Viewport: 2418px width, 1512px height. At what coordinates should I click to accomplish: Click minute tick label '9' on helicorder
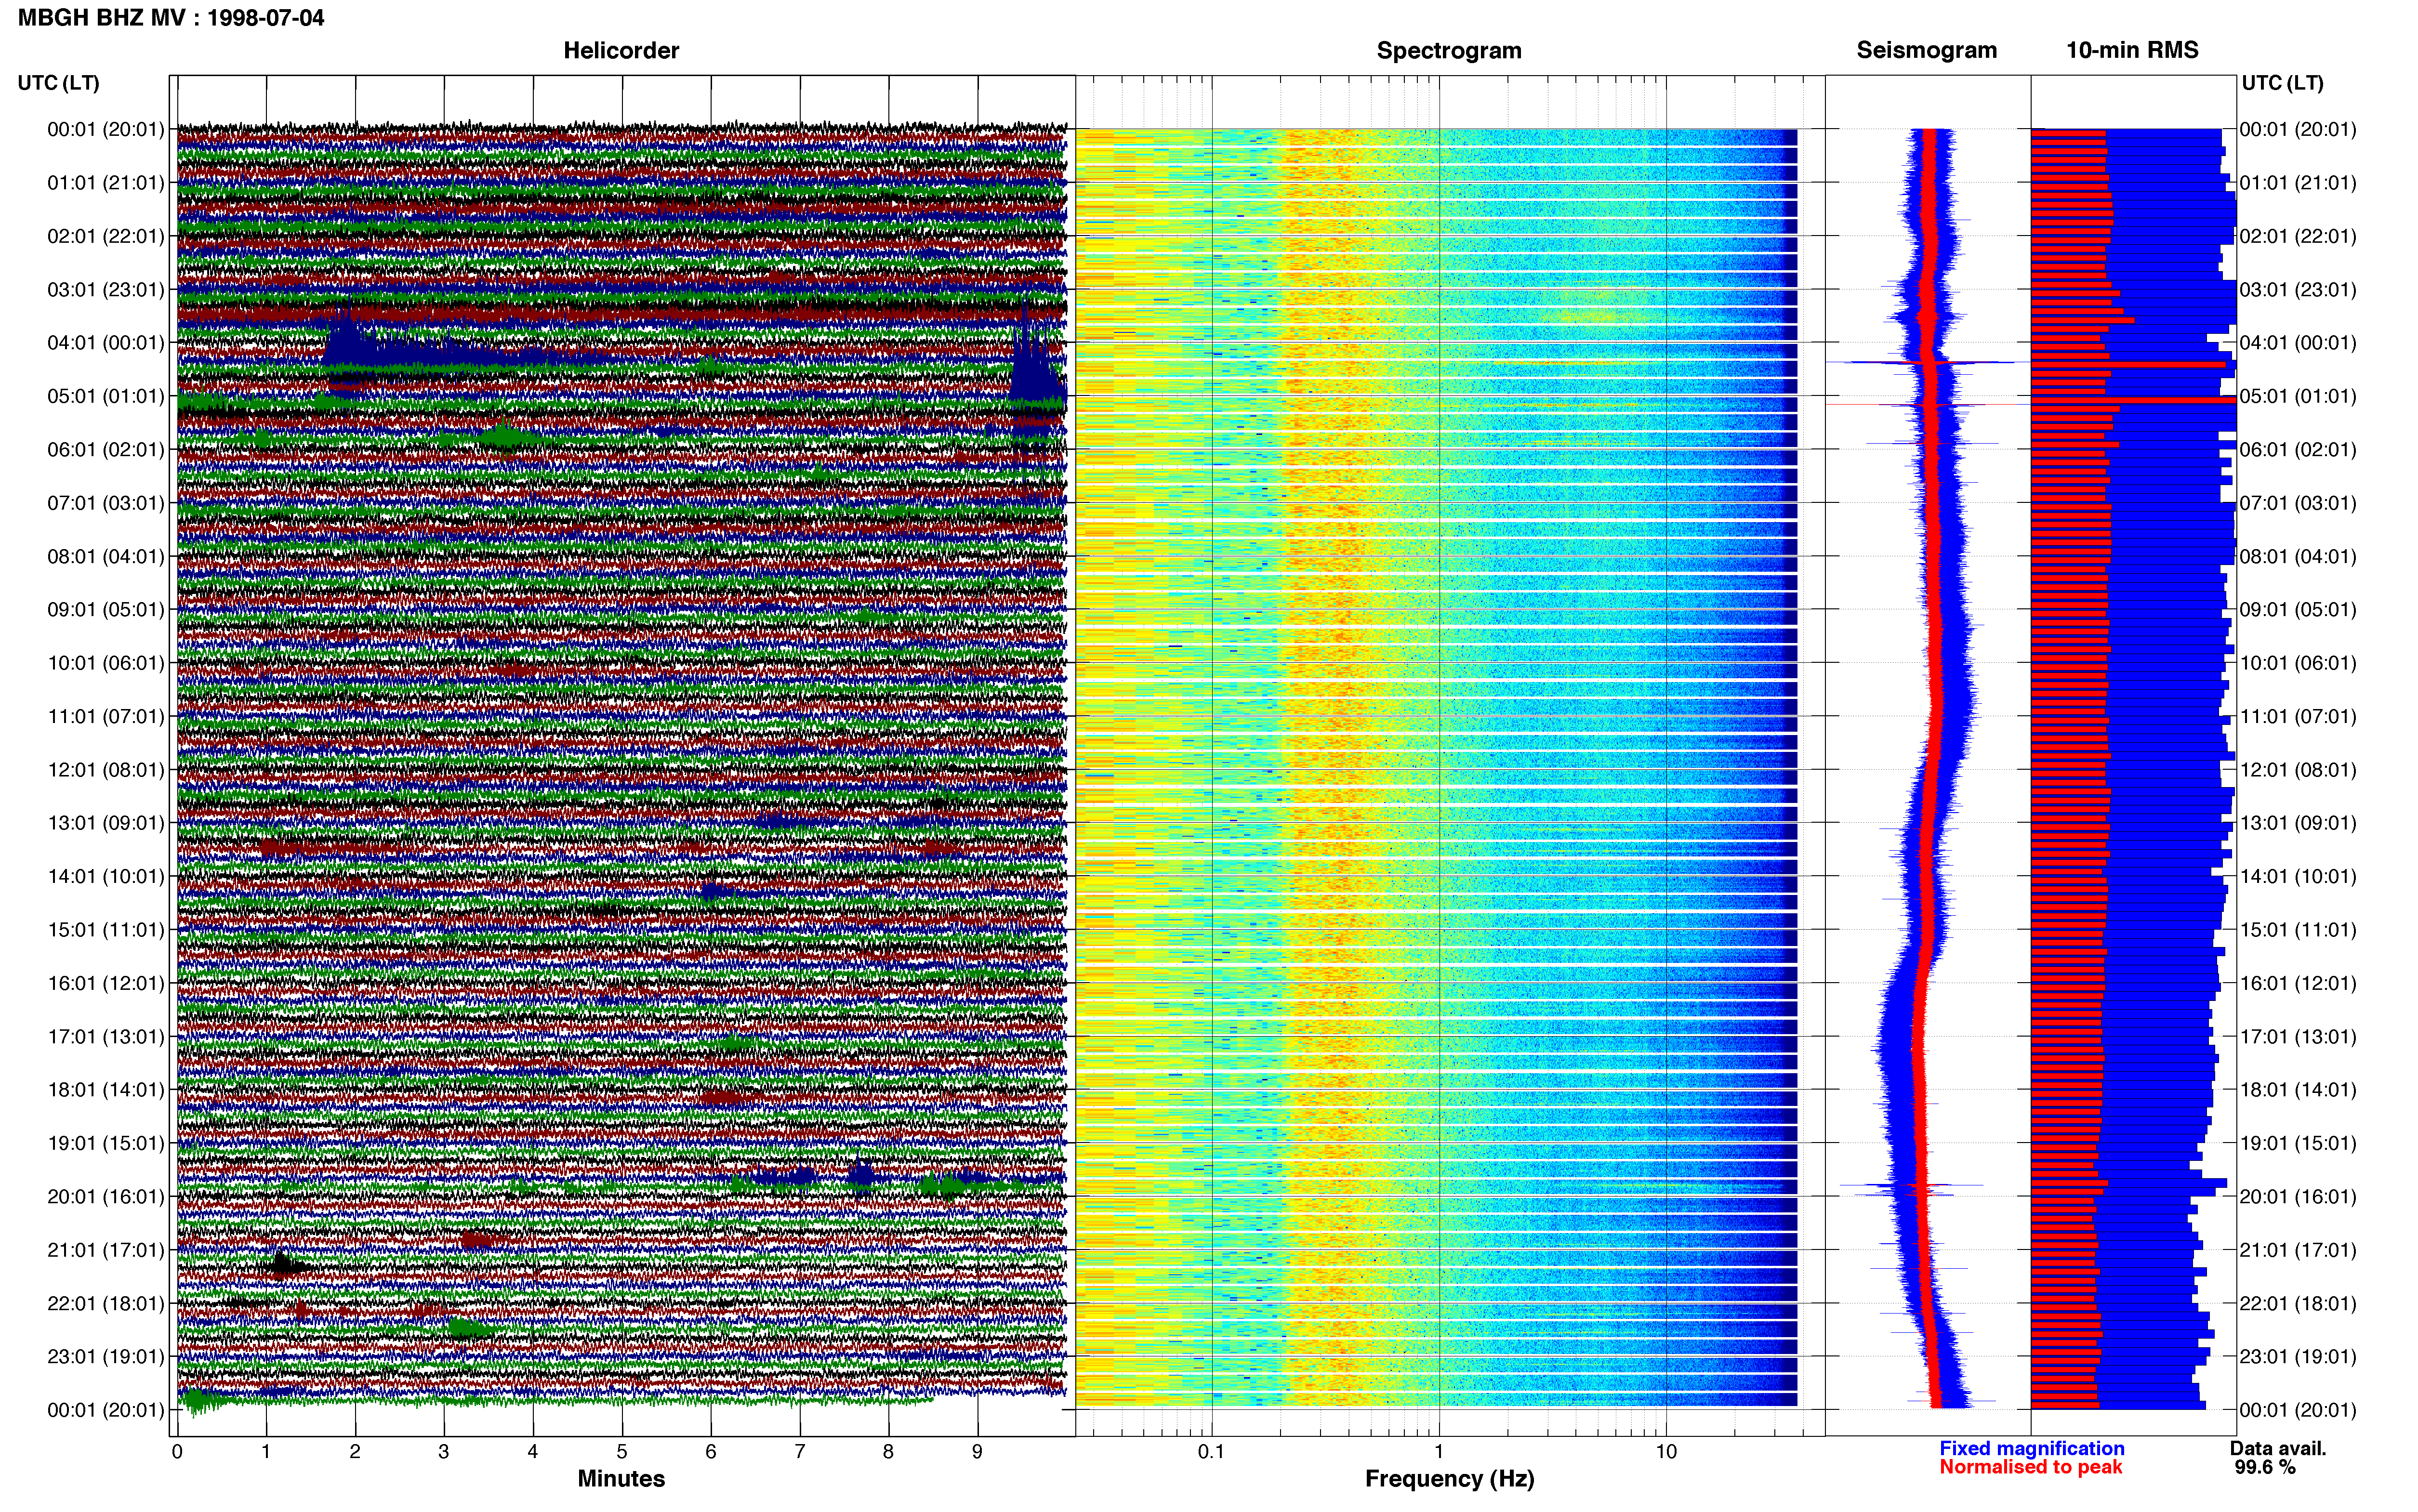coord(977,1452)
